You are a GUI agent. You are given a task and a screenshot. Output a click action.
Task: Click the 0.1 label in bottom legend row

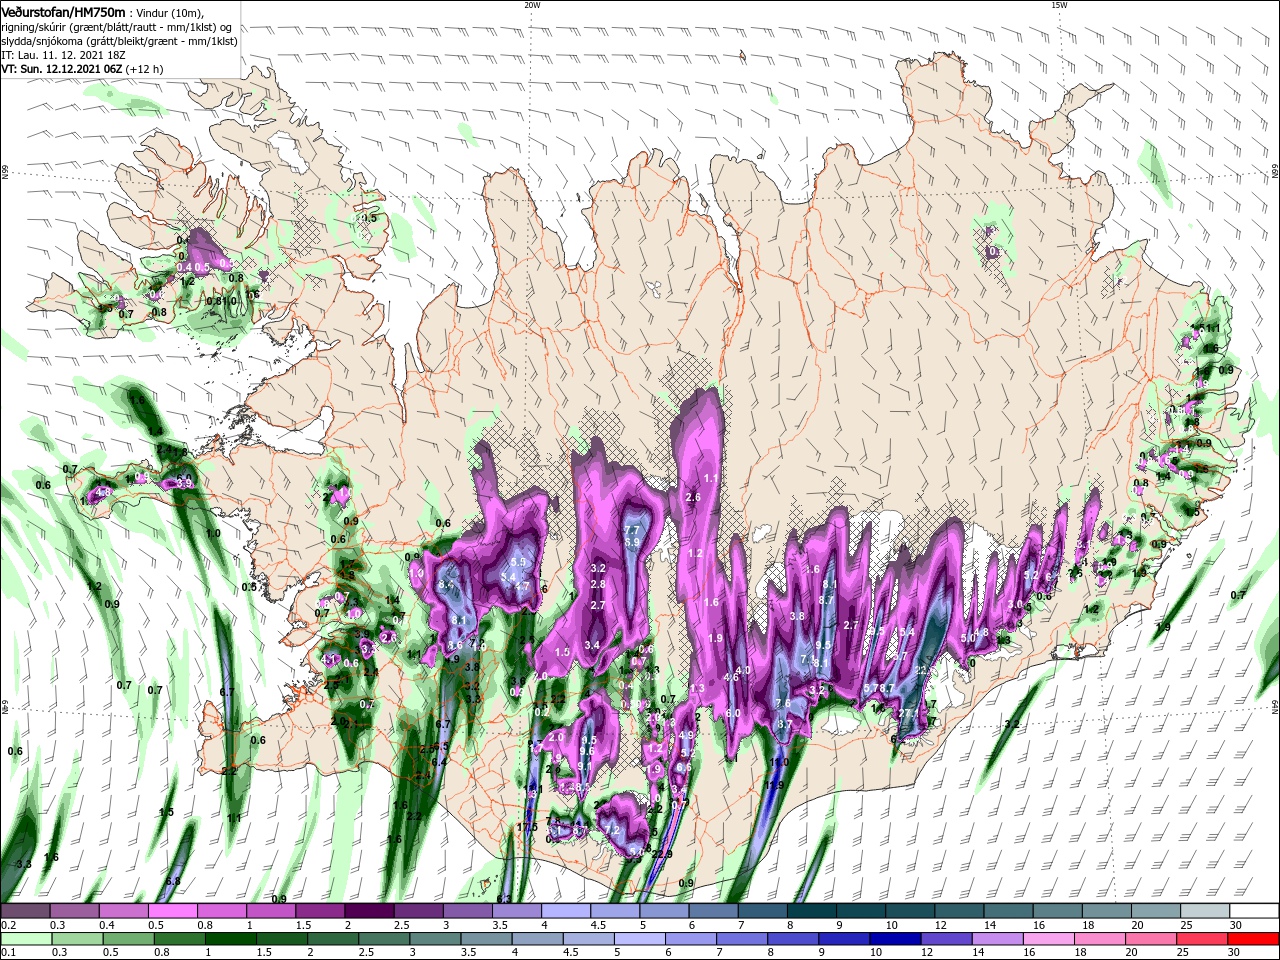point(8,953)
